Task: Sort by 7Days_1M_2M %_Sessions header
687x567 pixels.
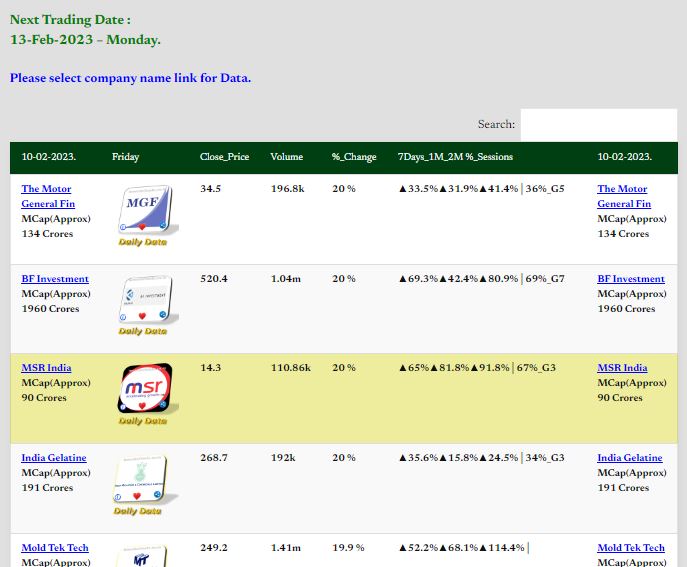Action: pos(455,157)
